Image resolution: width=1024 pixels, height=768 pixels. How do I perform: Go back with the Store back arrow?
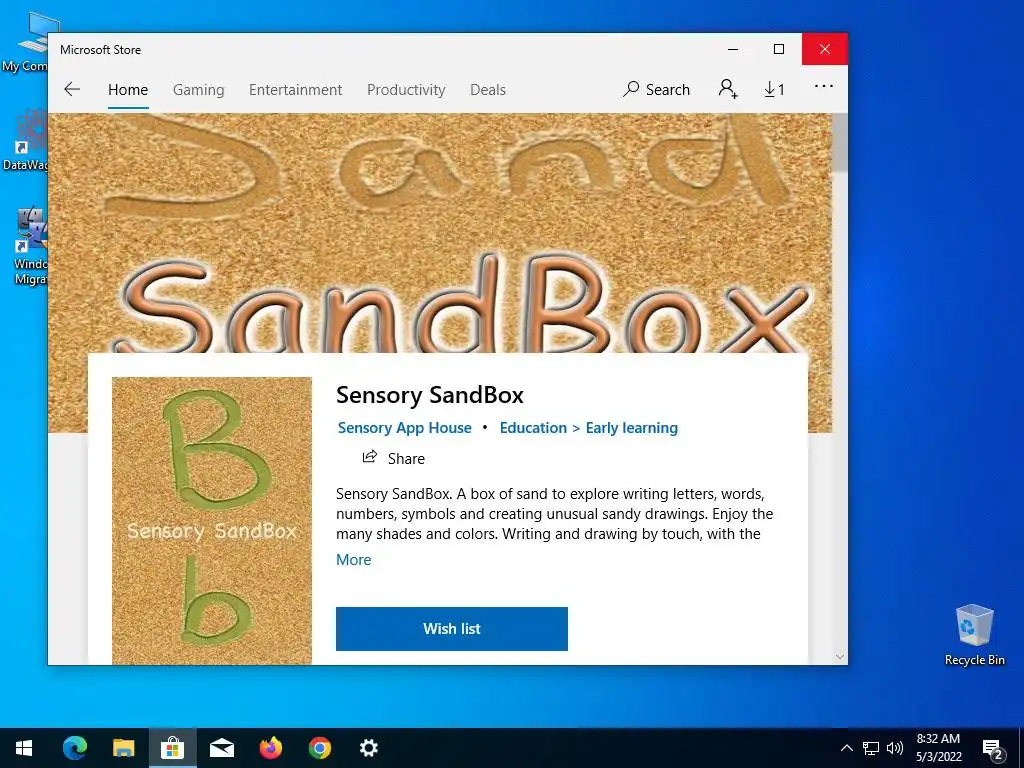(72, 89)
